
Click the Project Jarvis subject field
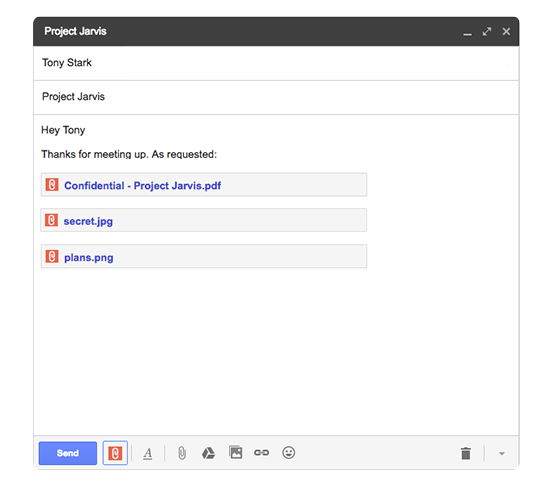pyautogui.click(x=276, y=97)
